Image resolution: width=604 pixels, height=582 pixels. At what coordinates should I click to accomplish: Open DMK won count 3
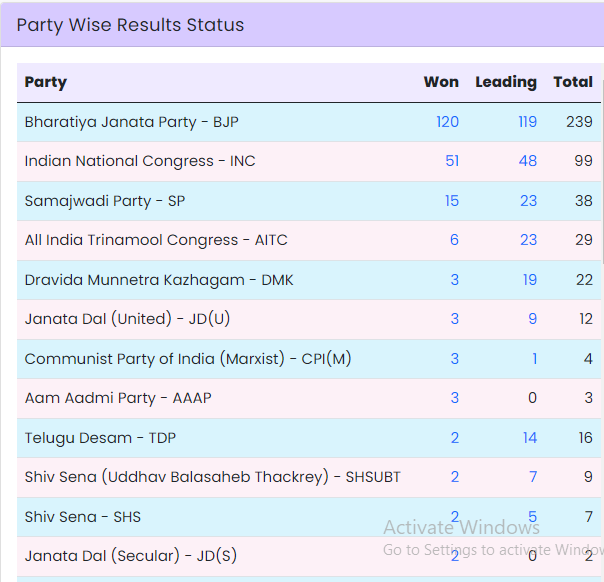click(454, 280)
